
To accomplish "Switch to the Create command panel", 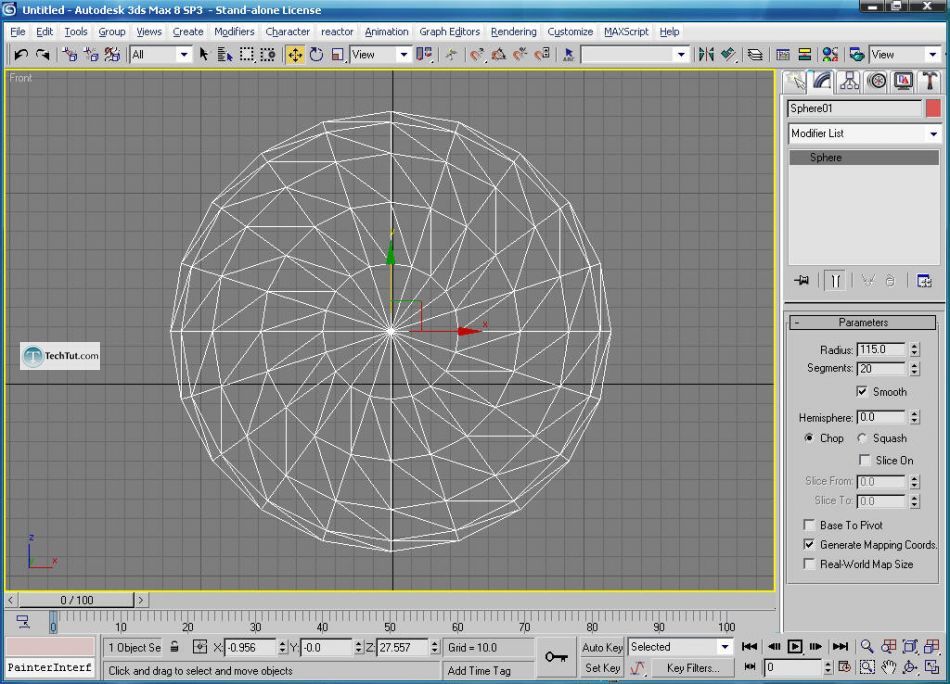I will (x=795, y=82).
